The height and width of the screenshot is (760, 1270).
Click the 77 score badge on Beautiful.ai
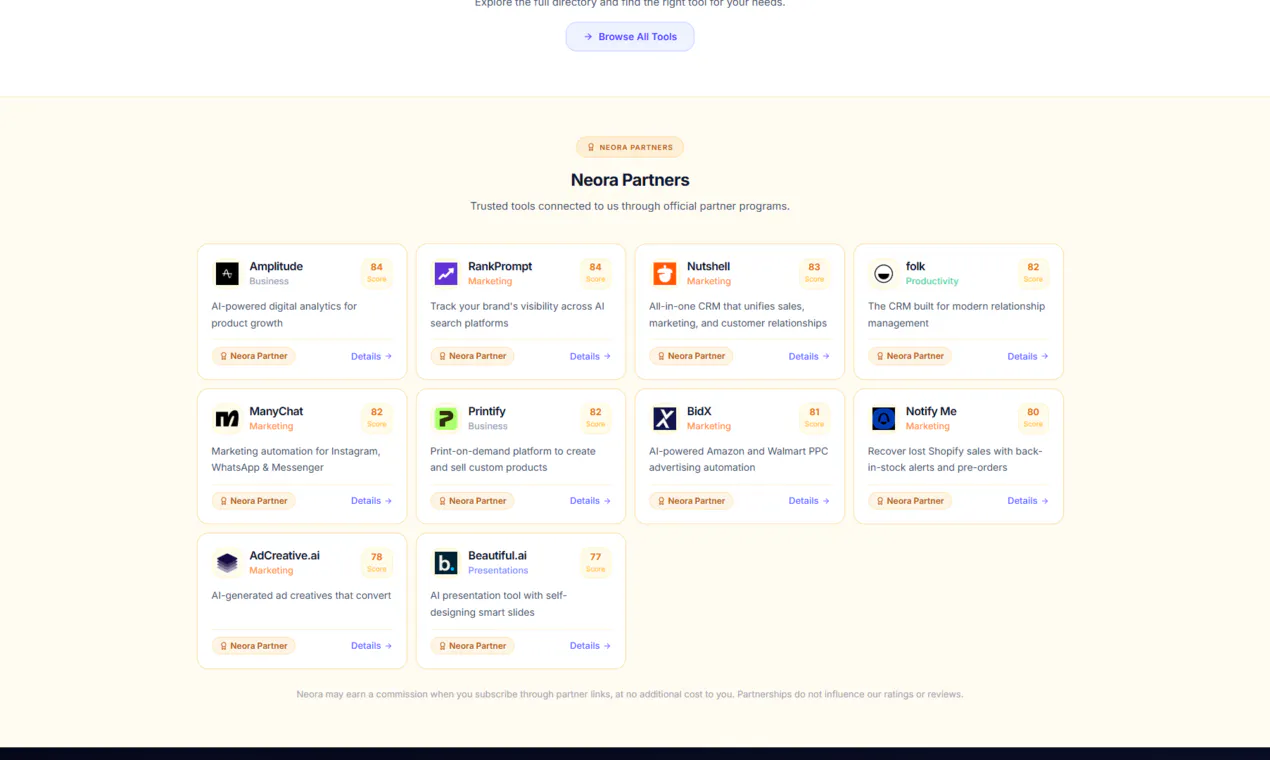click(x=596, y=562)
